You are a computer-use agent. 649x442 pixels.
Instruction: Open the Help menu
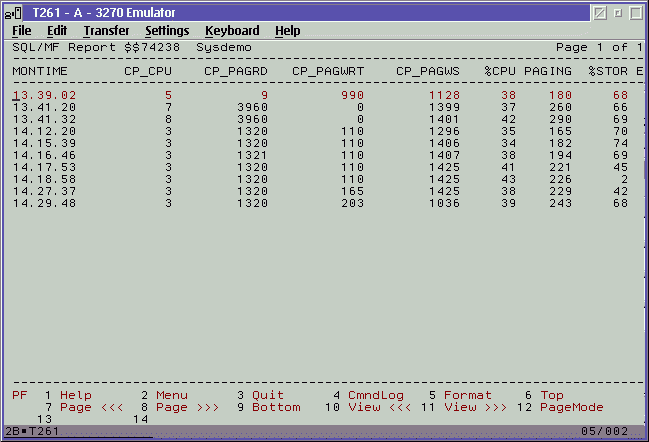288,31
